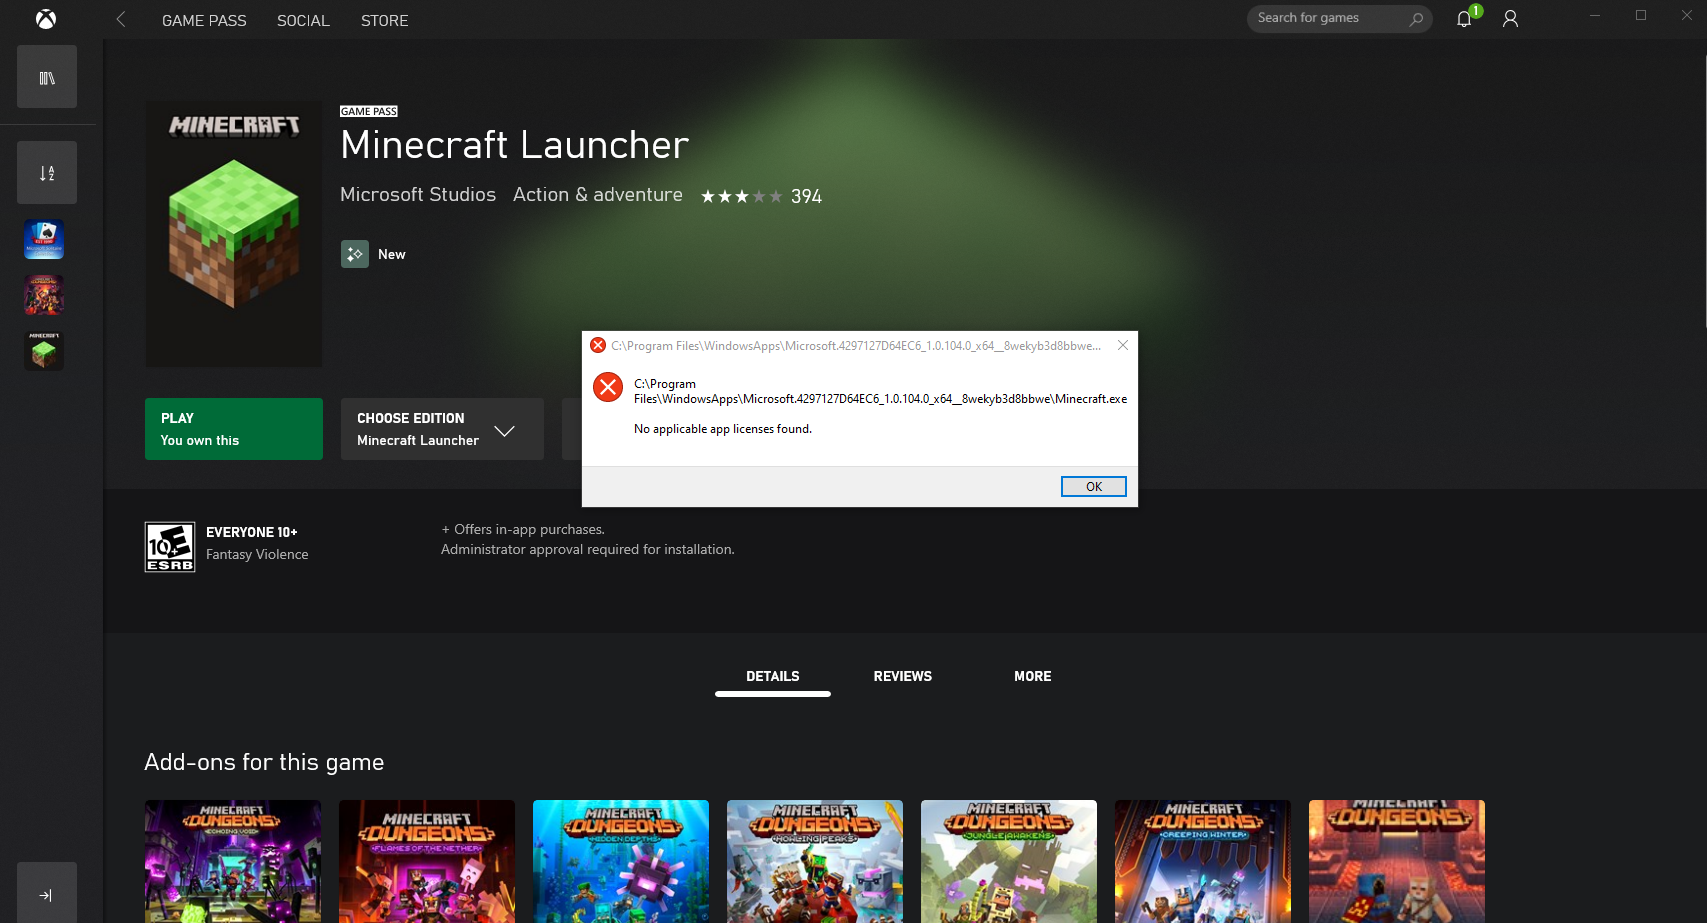The width and height of the screenshot is (1707, 923).
Task: Click the "Fantasy Violence" descriptor text
Action: click(x=257, y=554)
